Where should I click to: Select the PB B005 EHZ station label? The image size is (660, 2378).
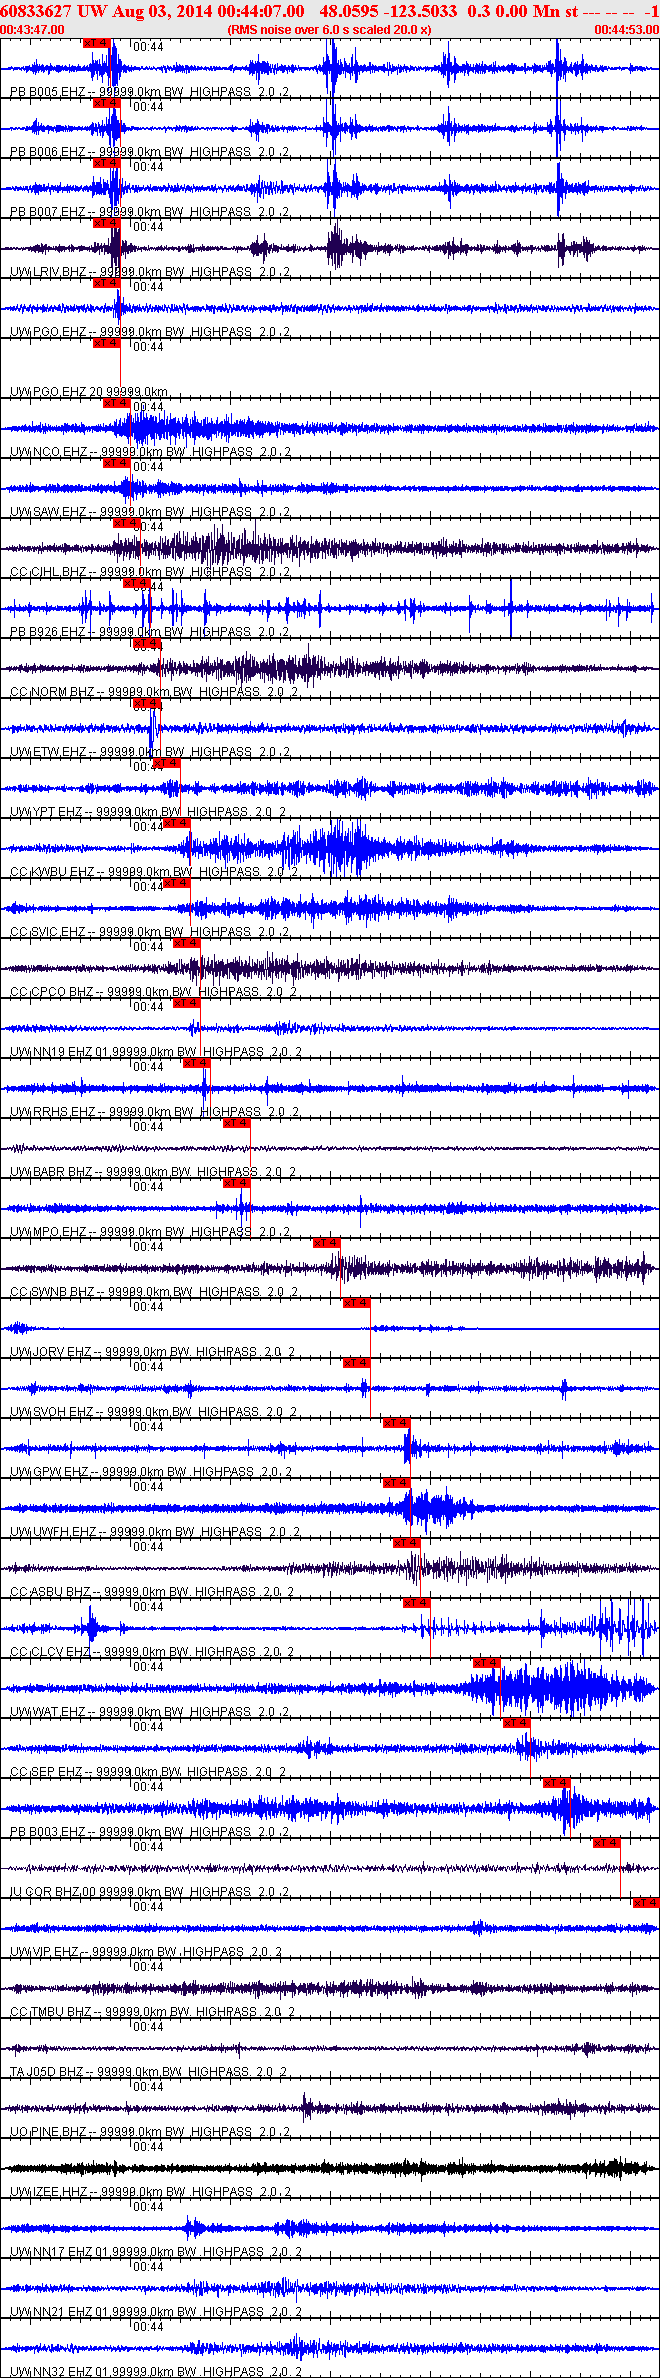(x=150, y=92)
